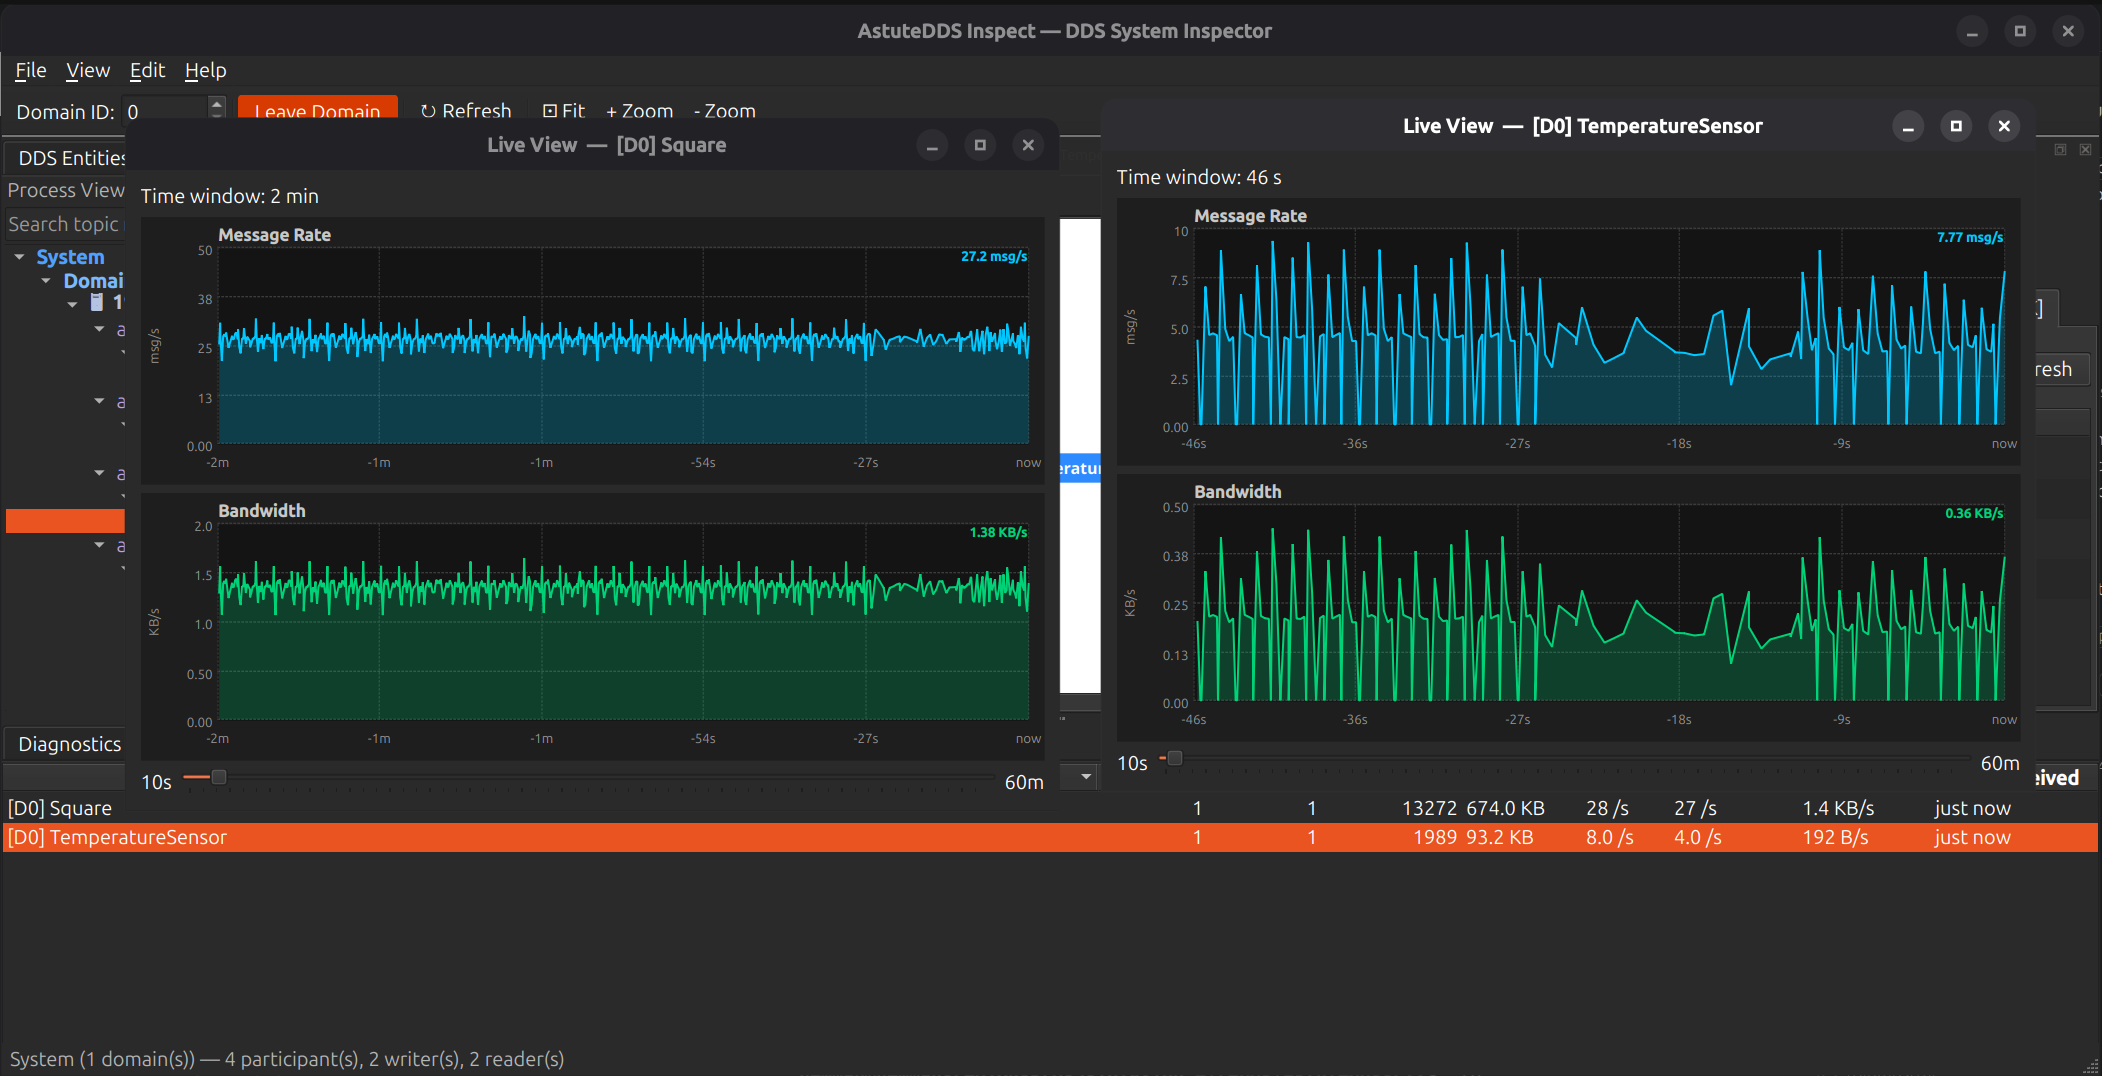
Task: Click the 60m end of Square slider
Action: pos(1024,782)
